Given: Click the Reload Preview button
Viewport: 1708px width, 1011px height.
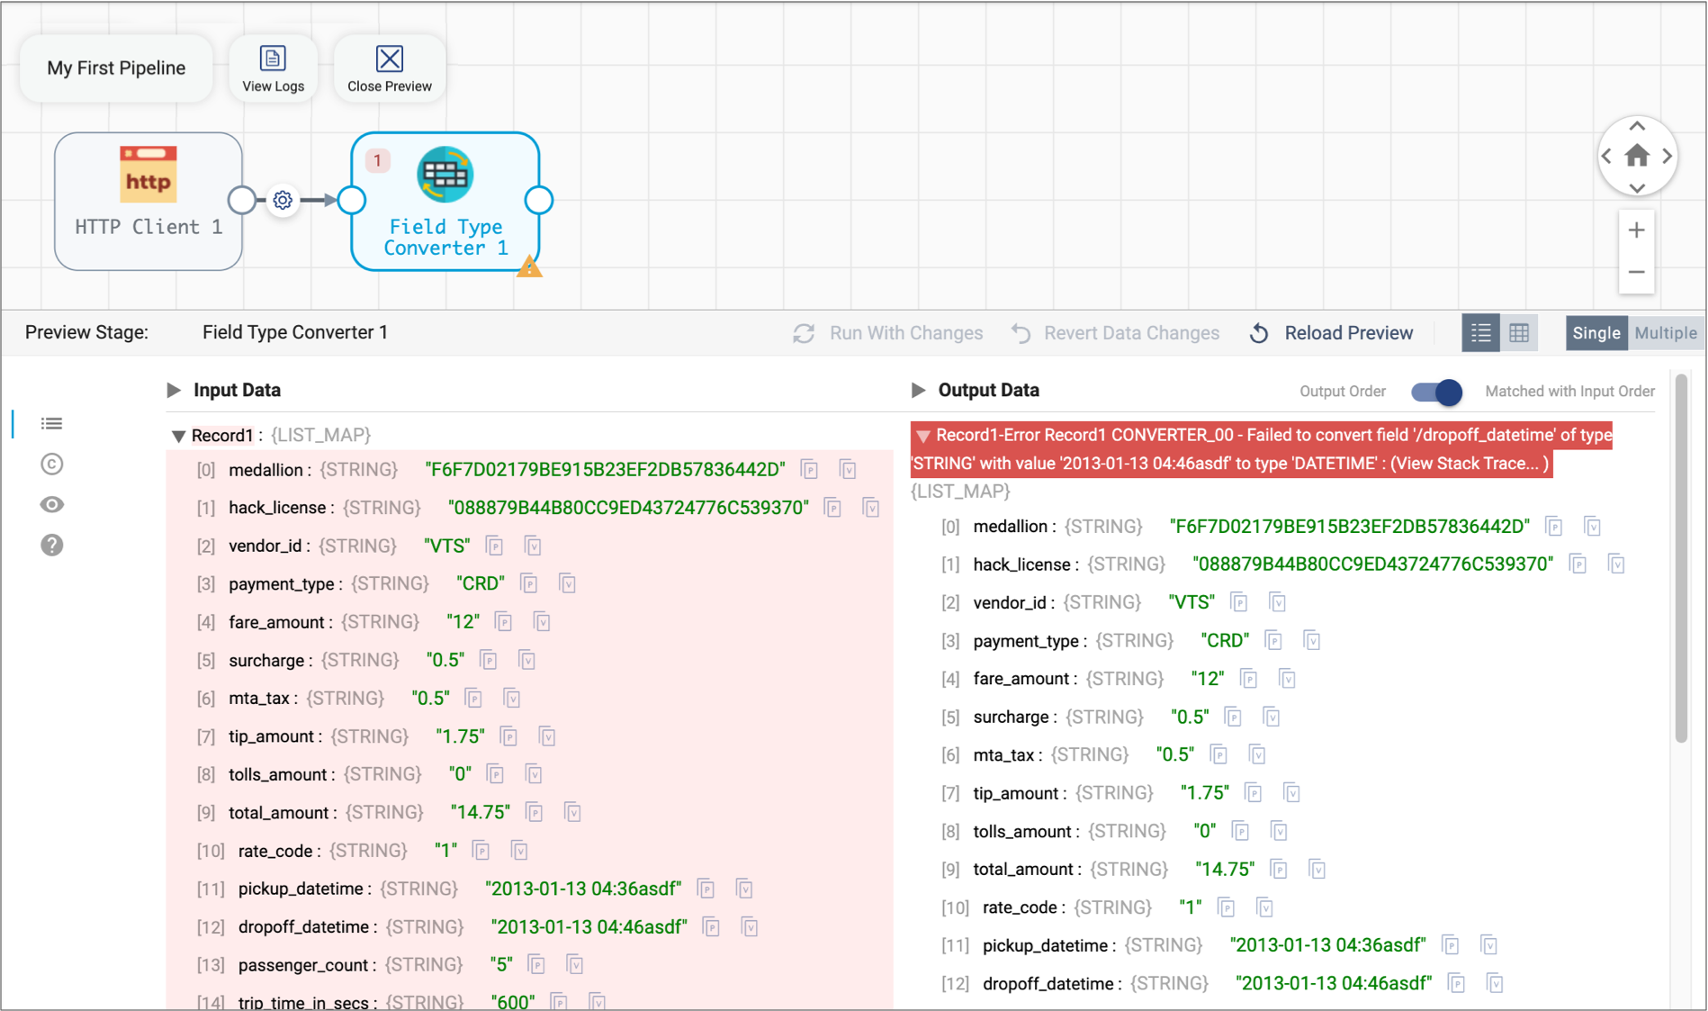Looking at the screenshot, I should (1332, 333).
